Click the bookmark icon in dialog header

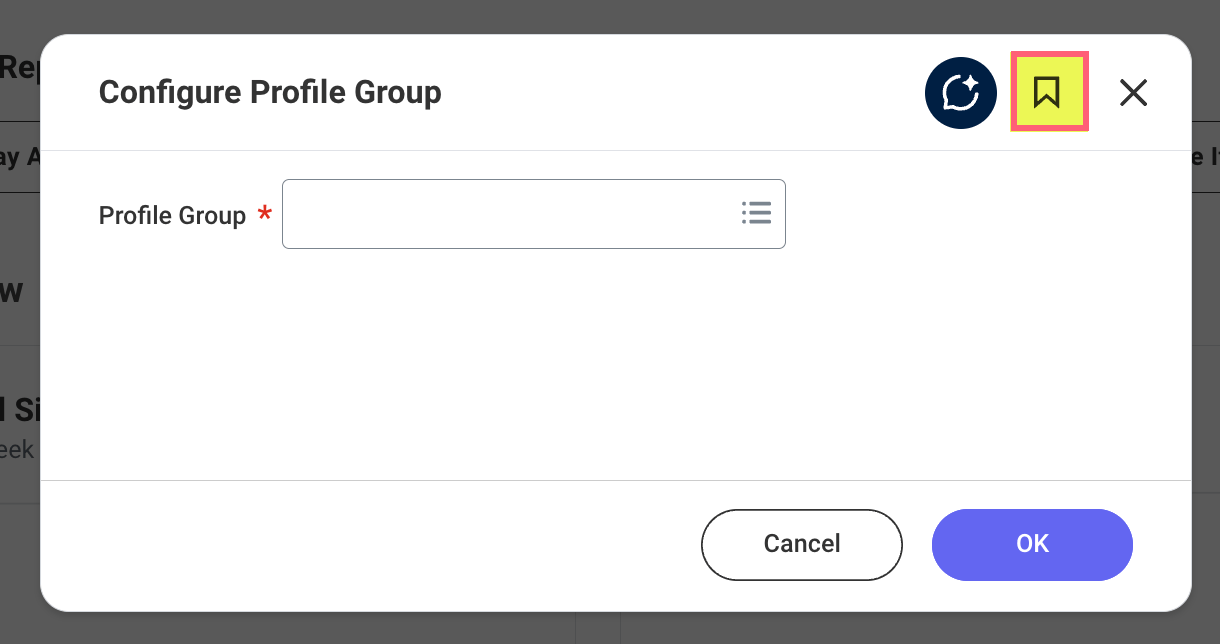coord(1048,92)
